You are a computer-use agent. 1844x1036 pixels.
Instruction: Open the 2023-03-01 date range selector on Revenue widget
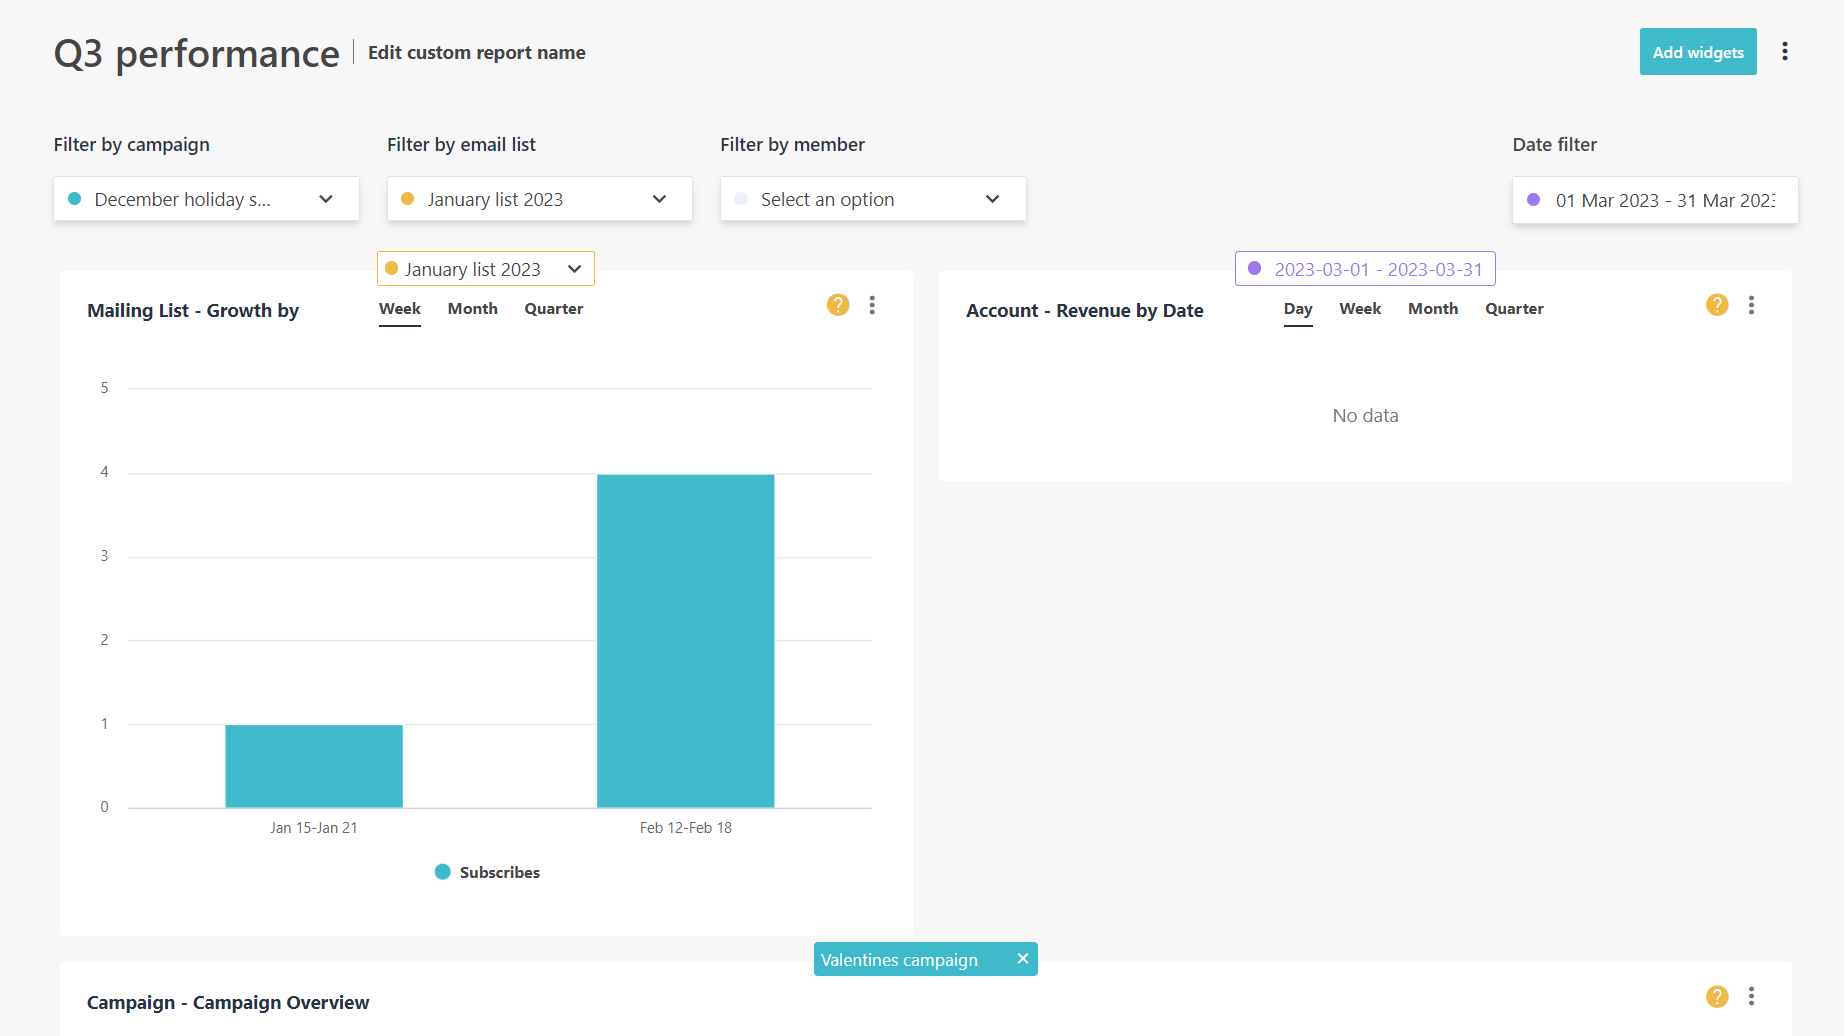[x=1364, y=268]
